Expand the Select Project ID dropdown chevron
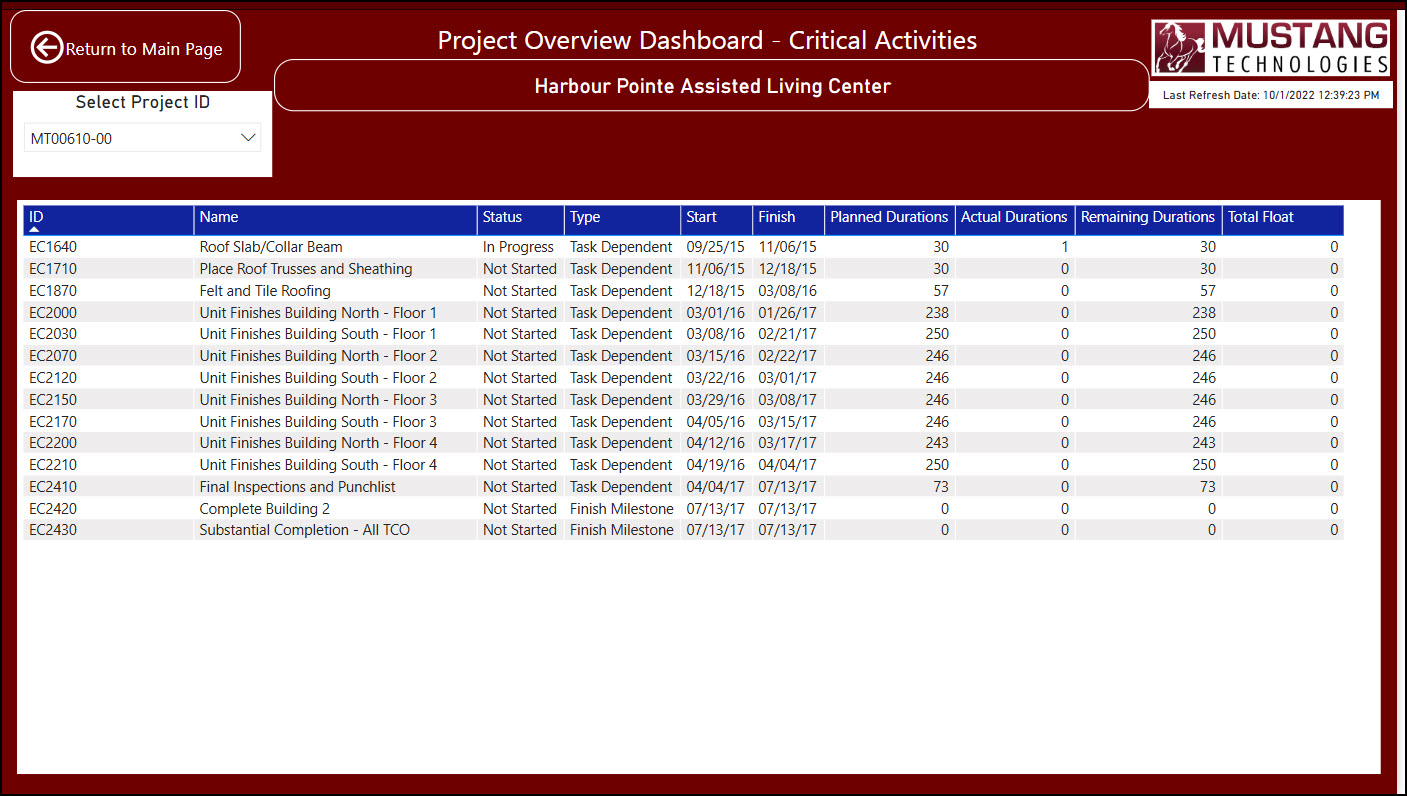This screenshot has height=796, width=1407. 248,138
